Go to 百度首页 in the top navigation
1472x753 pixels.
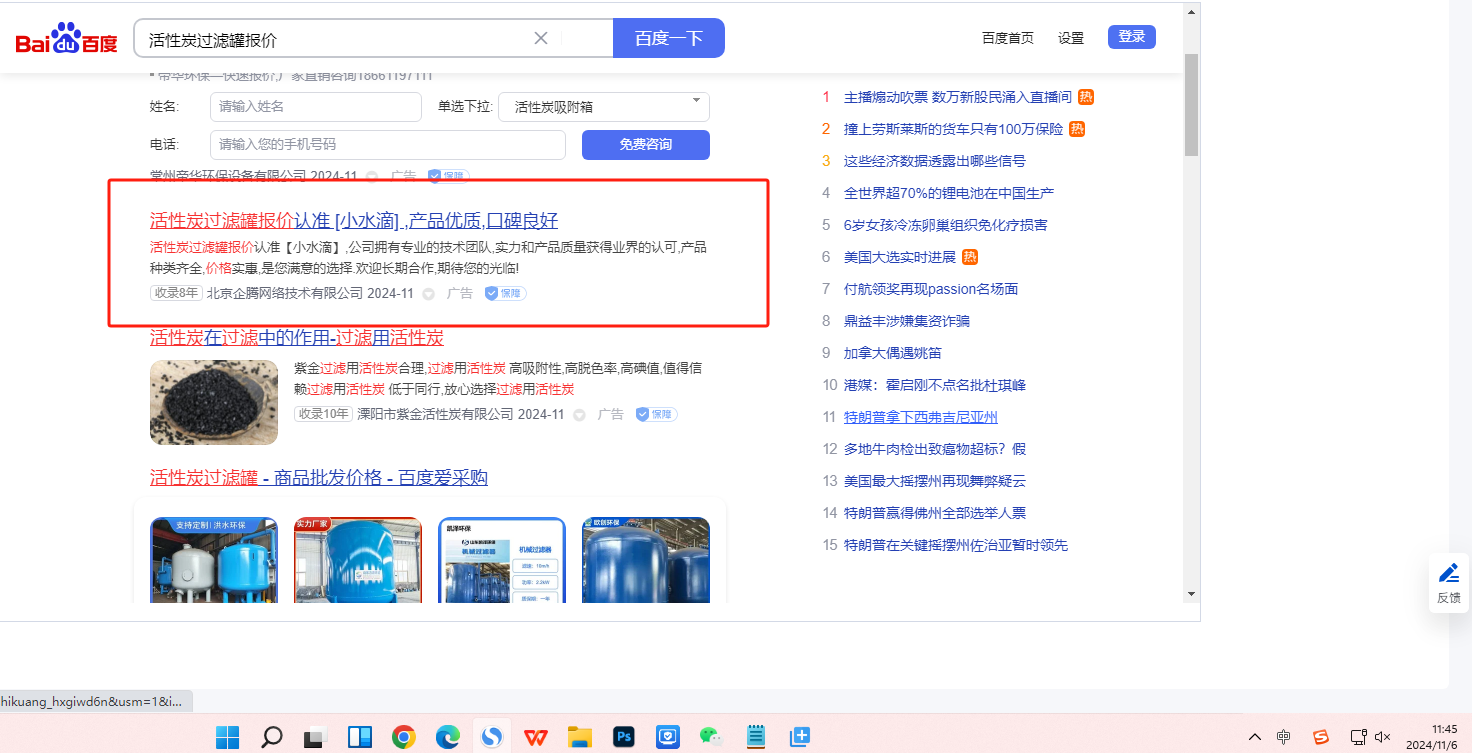pyautogui.click(x=1007, y=38)
